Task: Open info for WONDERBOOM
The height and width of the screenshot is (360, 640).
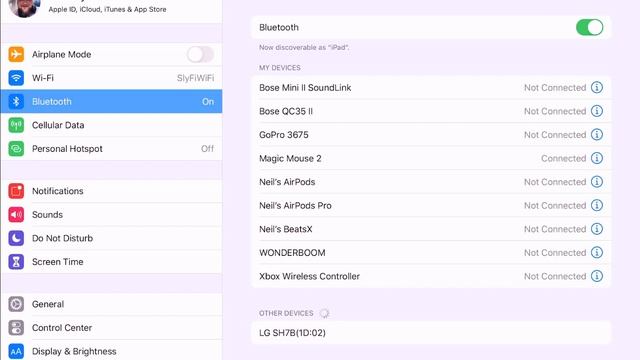Action: coord(597,253)
